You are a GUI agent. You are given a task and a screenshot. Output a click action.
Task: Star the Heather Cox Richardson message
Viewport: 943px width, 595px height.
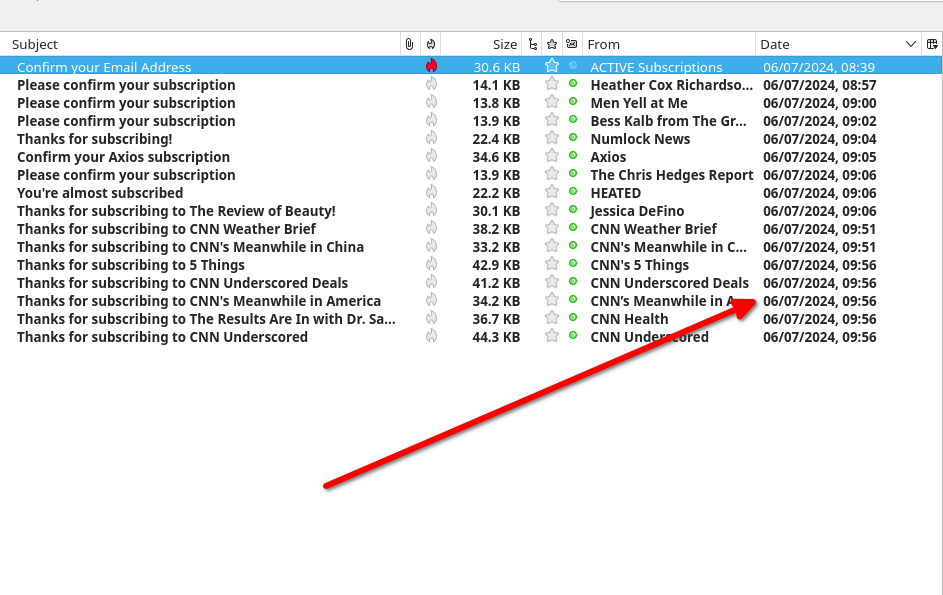(552, 84)
